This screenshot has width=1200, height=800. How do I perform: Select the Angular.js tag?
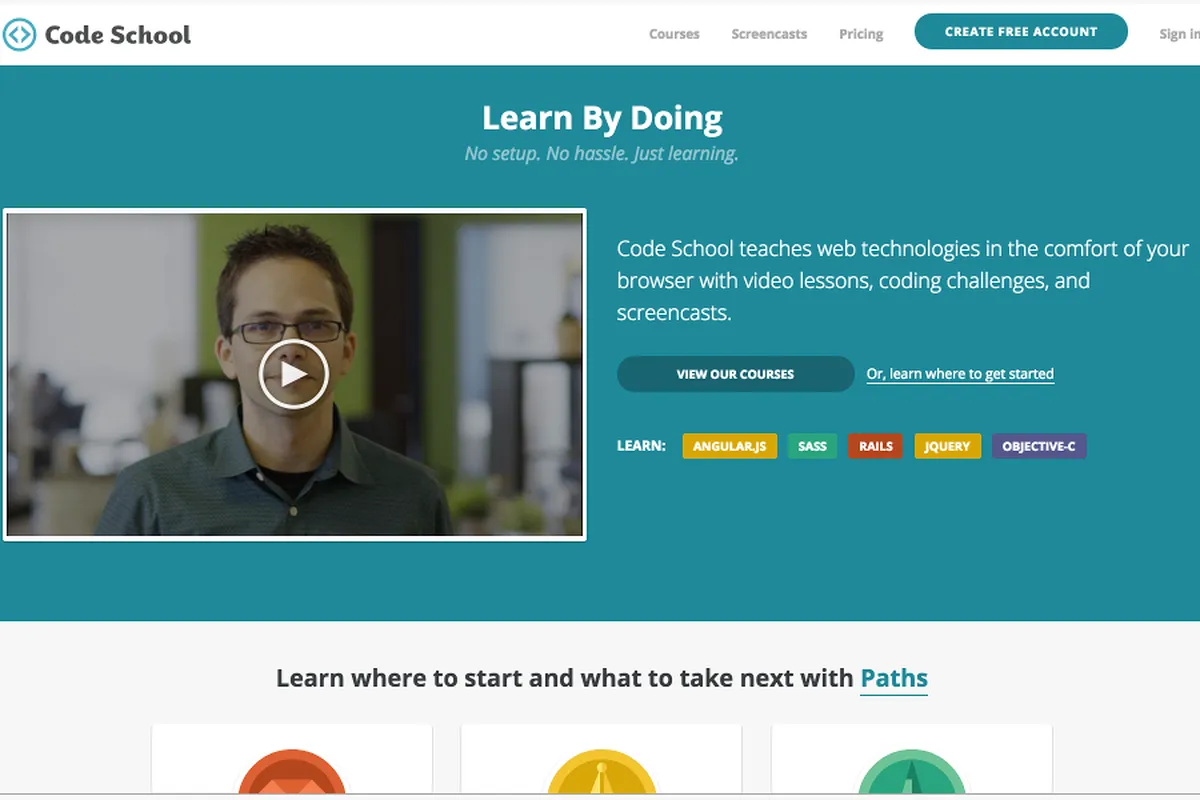pos(730,446)
